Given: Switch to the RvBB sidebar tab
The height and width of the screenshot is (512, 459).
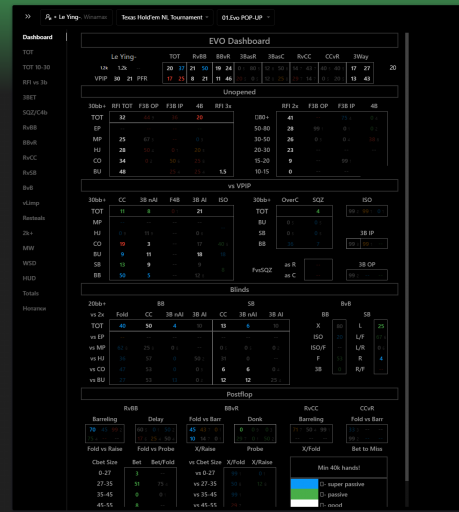Looking at the screenshot, I should [x=30, y=127].
